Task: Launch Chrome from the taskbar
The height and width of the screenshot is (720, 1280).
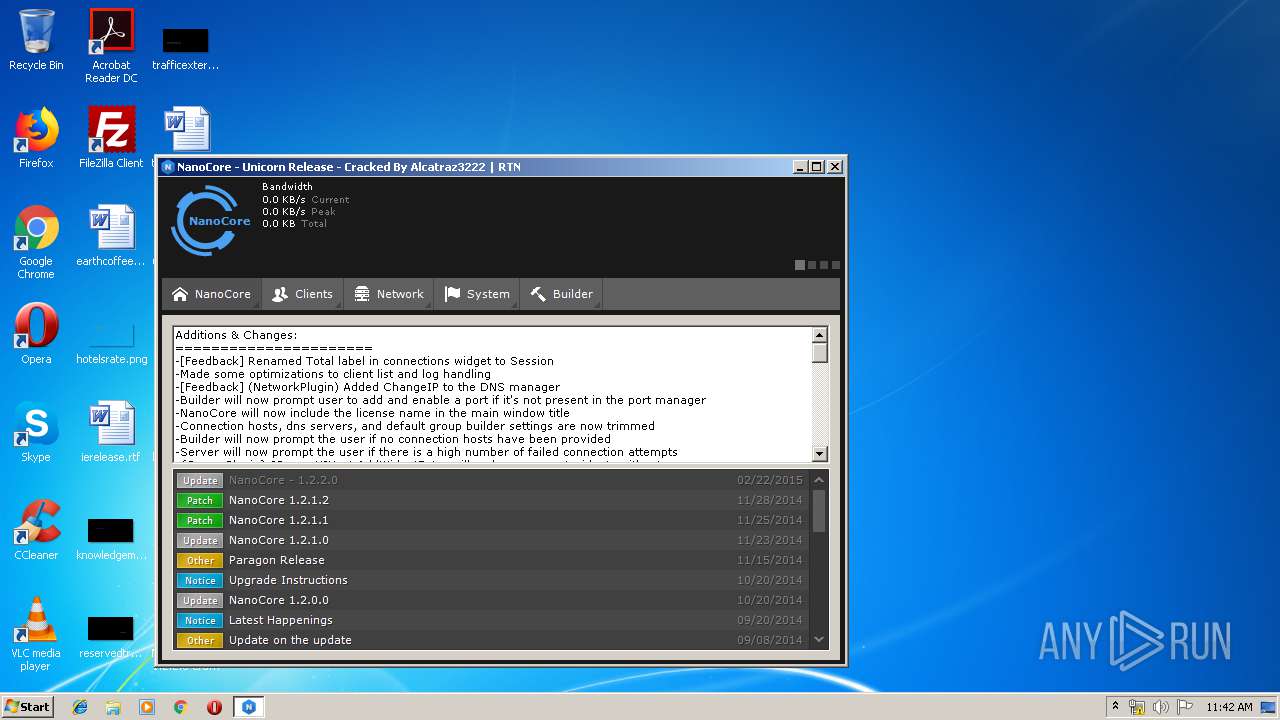Action: tap(181, 707)
